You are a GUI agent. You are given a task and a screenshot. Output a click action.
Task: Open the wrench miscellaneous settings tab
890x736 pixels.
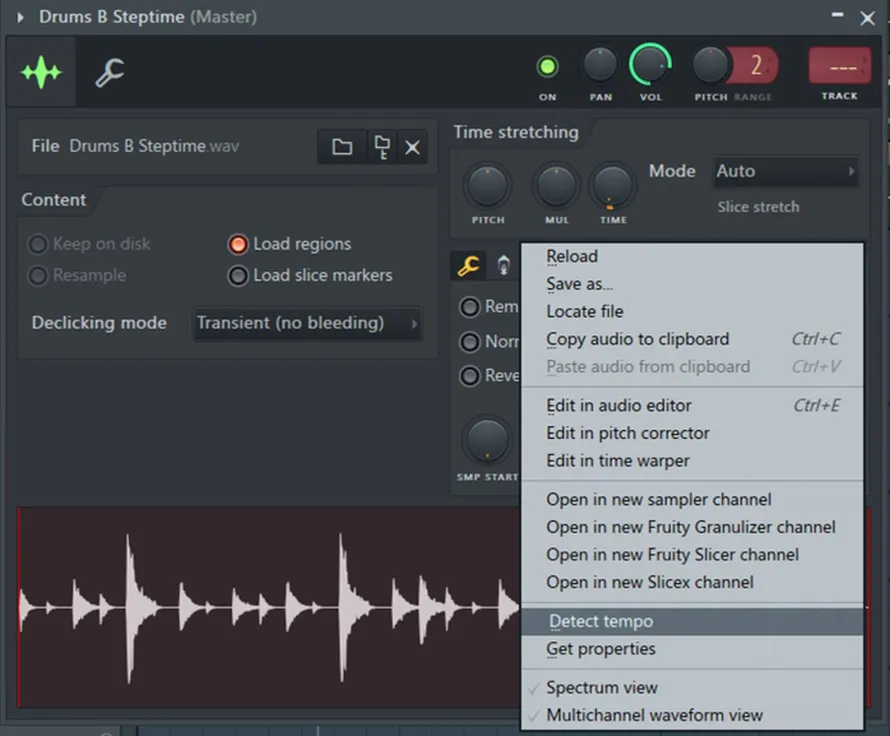[110, 72]
